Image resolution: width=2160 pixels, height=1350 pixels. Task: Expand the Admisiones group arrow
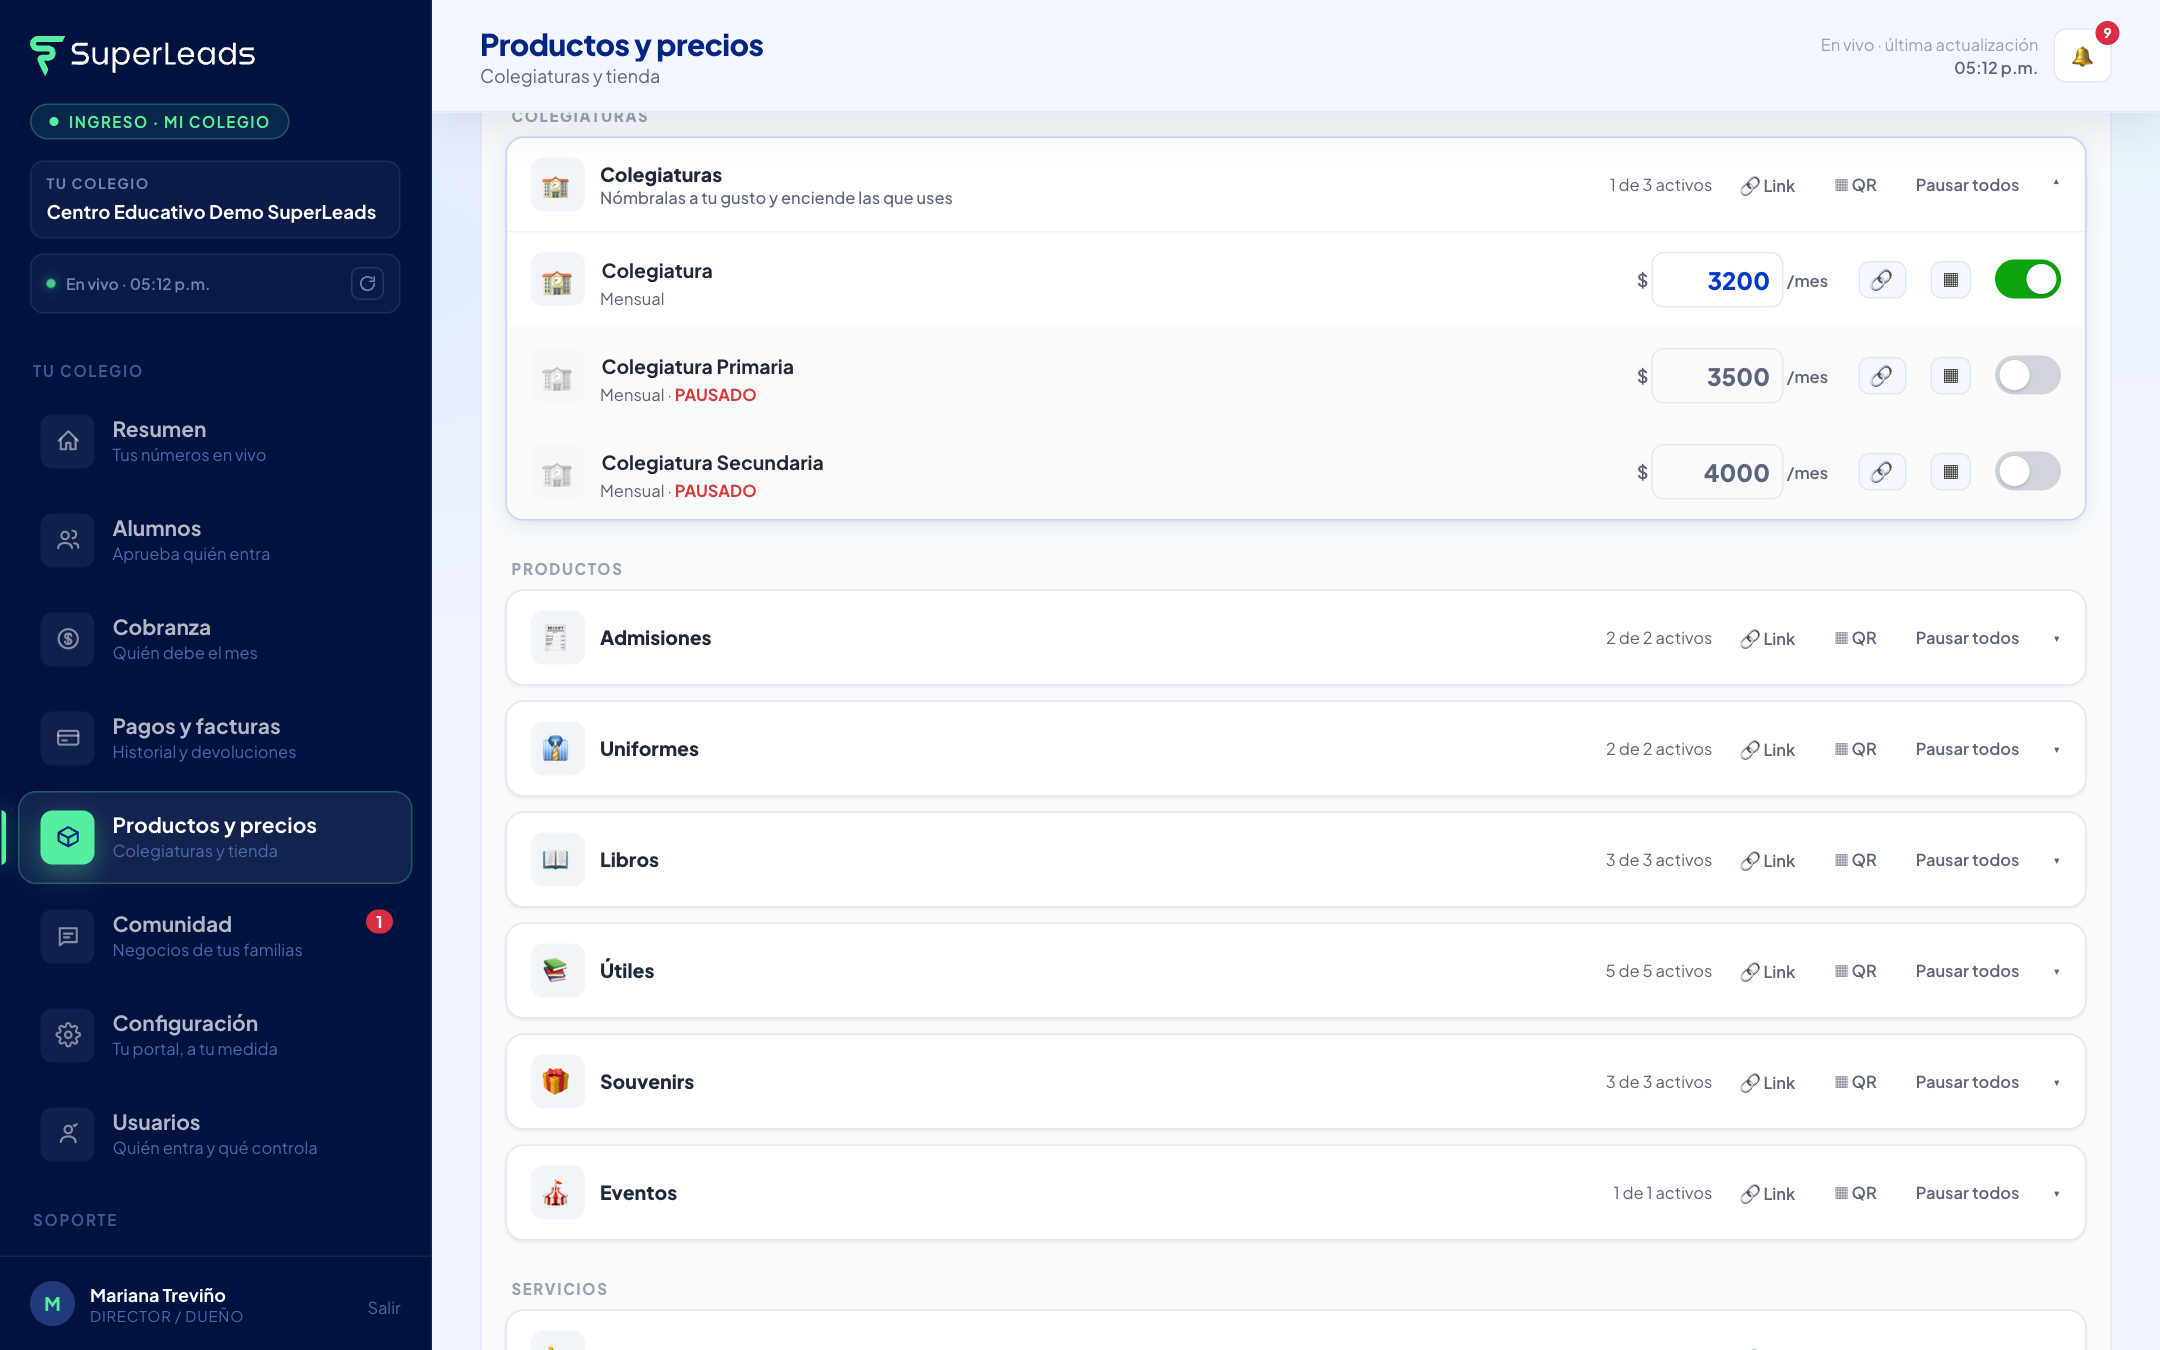click(x=2056, y=639)
